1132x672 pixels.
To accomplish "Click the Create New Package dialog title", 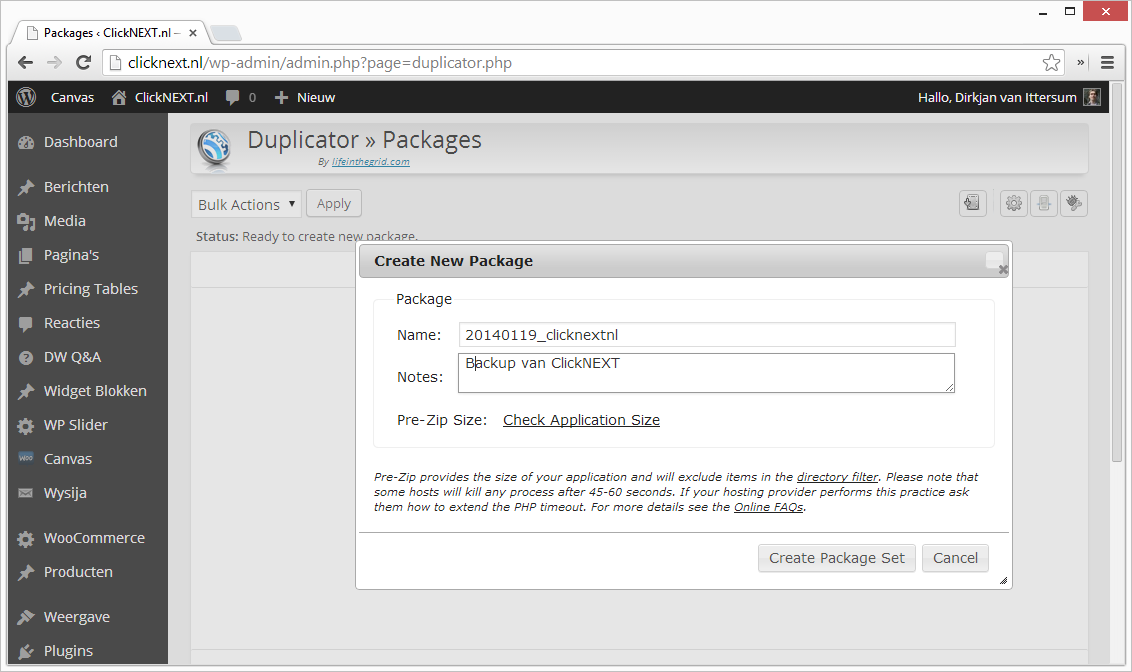I will pyautogui.click(x=453, y=261).
